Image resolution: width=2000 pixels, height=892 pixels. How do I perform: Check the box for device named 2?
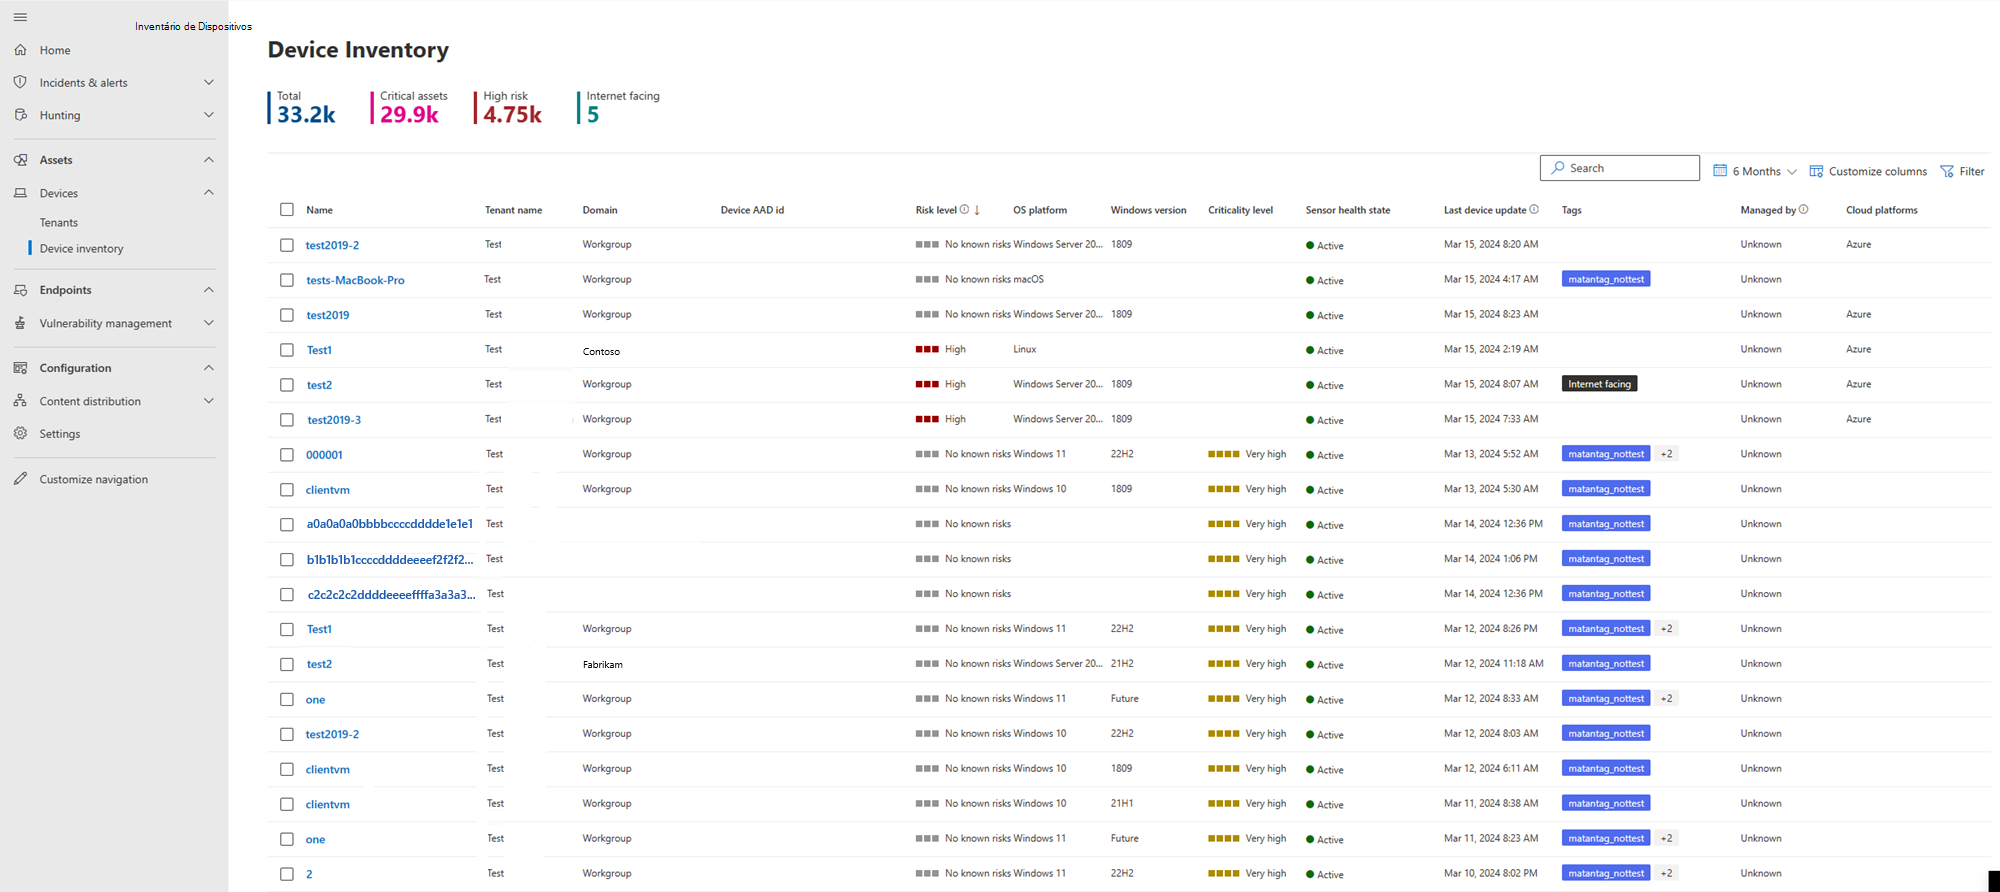pyautogui.click(x=287, y=874)
